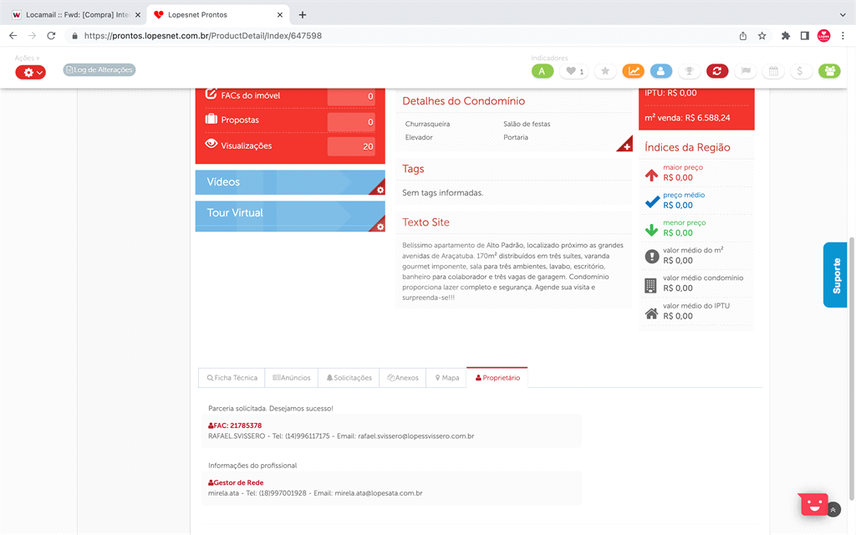Open the blue Suporte side tab

pyautogui.click(x=835, y=275)
